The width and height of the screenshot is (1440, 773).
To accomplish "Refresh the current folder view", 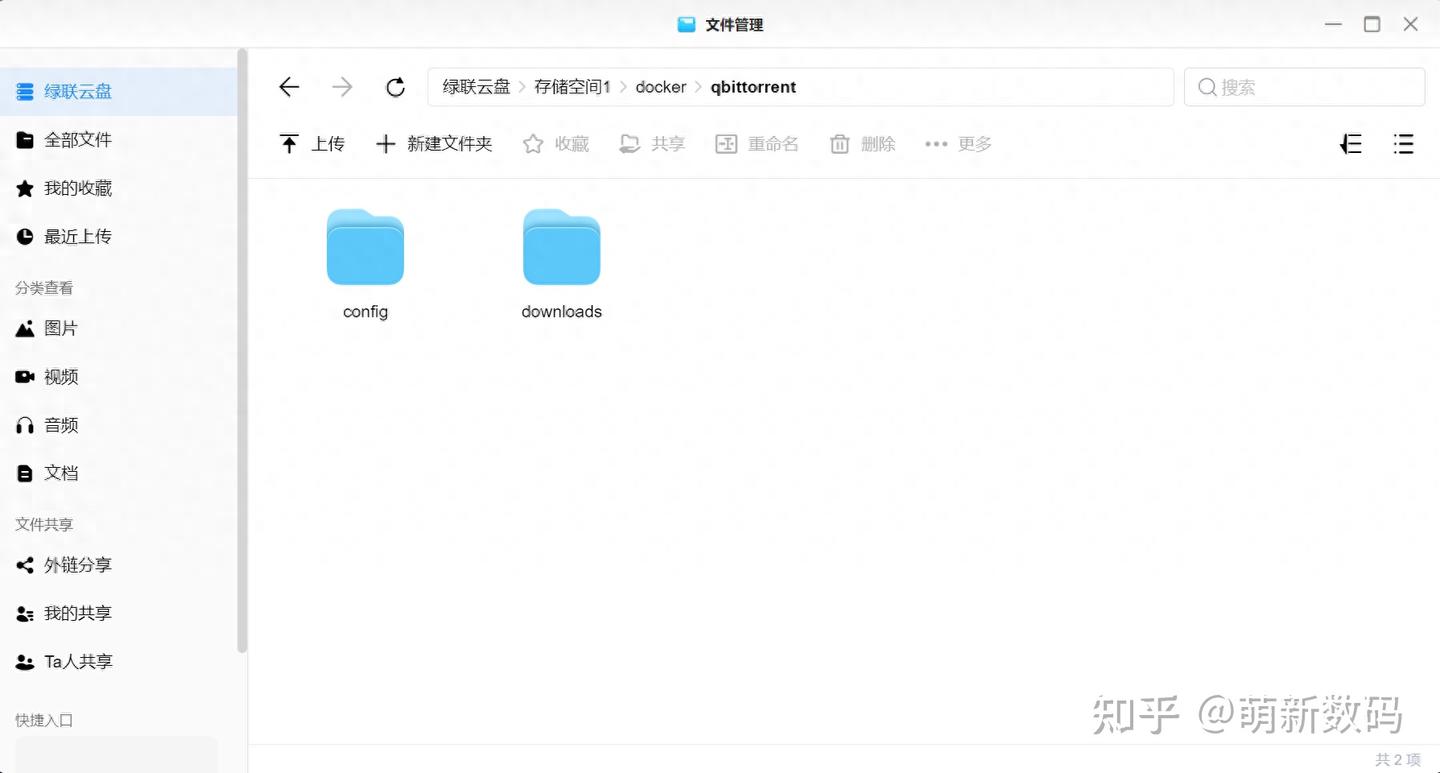I will click(x=395, y=87).
